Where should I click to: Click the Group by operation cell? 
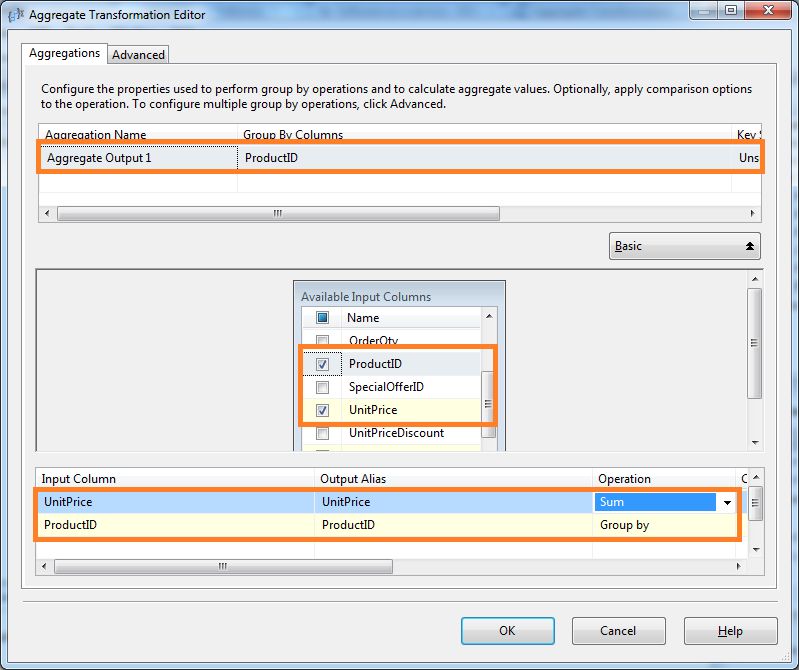pyautogui.click(x=665, y=525)
